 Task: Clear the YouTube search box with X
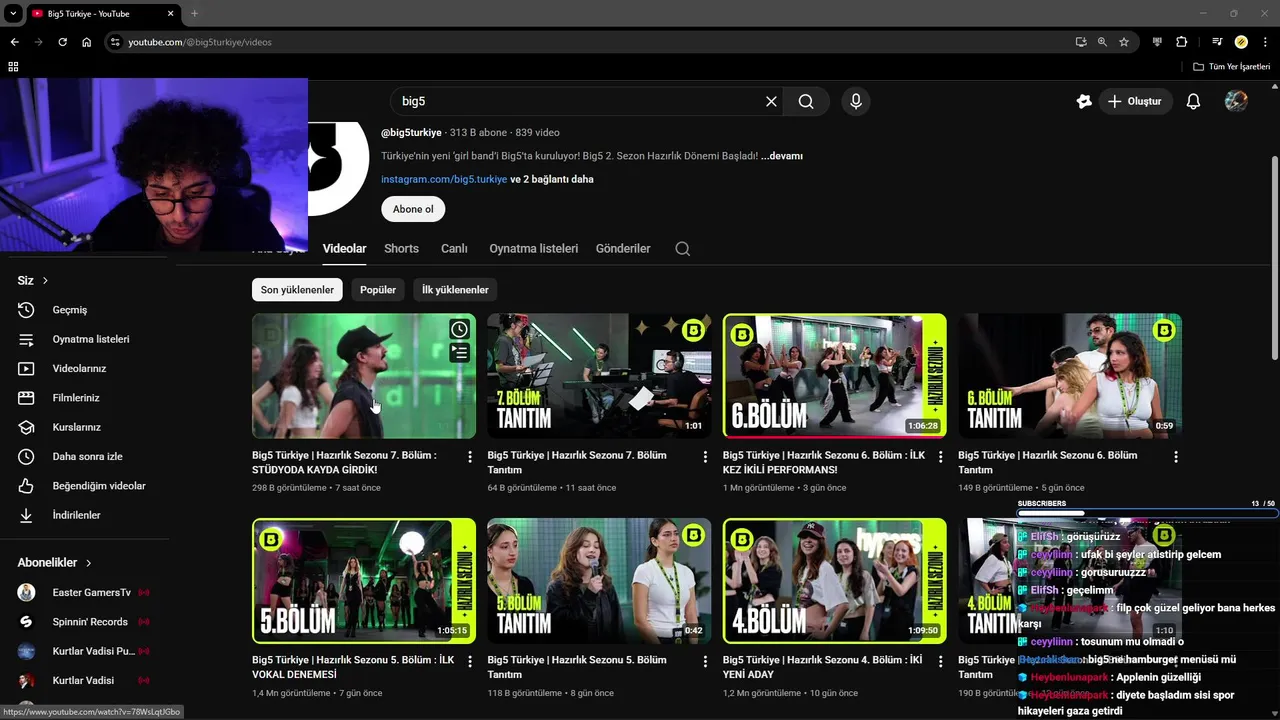[x=771, y=101]
